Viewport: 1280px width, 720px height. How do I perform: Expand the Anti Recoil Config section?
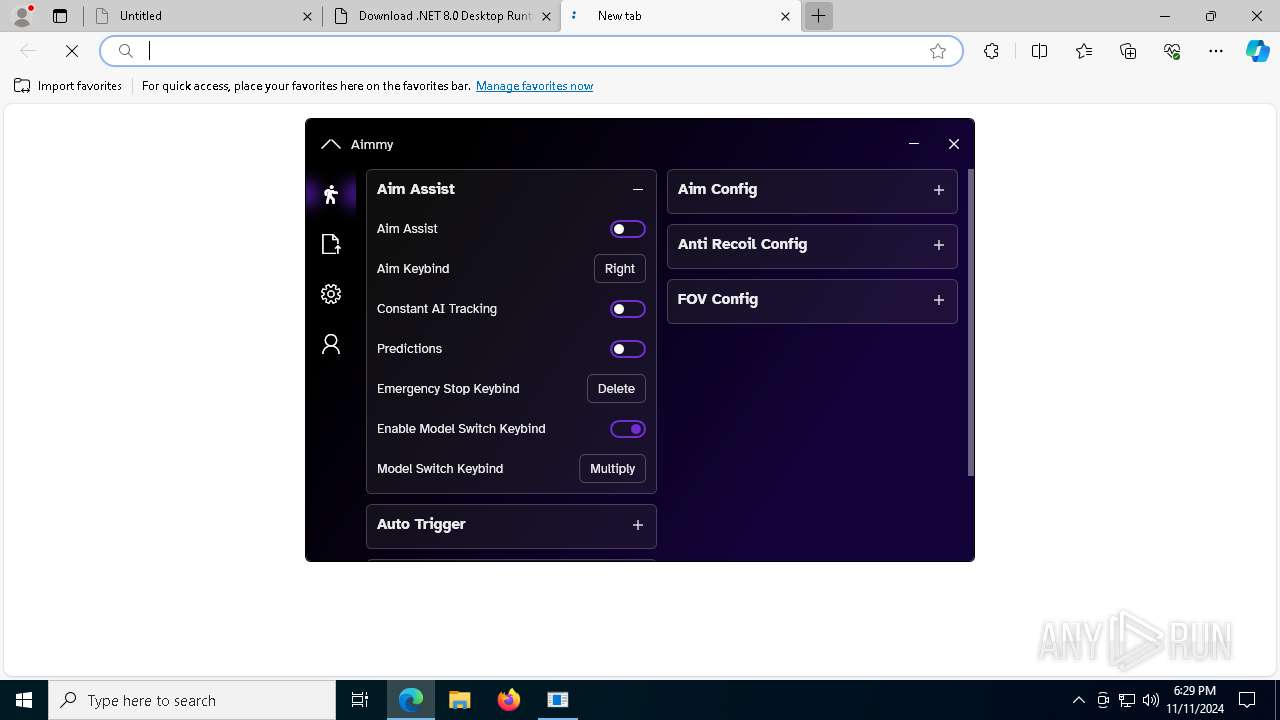pyautogui.click(x=939, y=245)
